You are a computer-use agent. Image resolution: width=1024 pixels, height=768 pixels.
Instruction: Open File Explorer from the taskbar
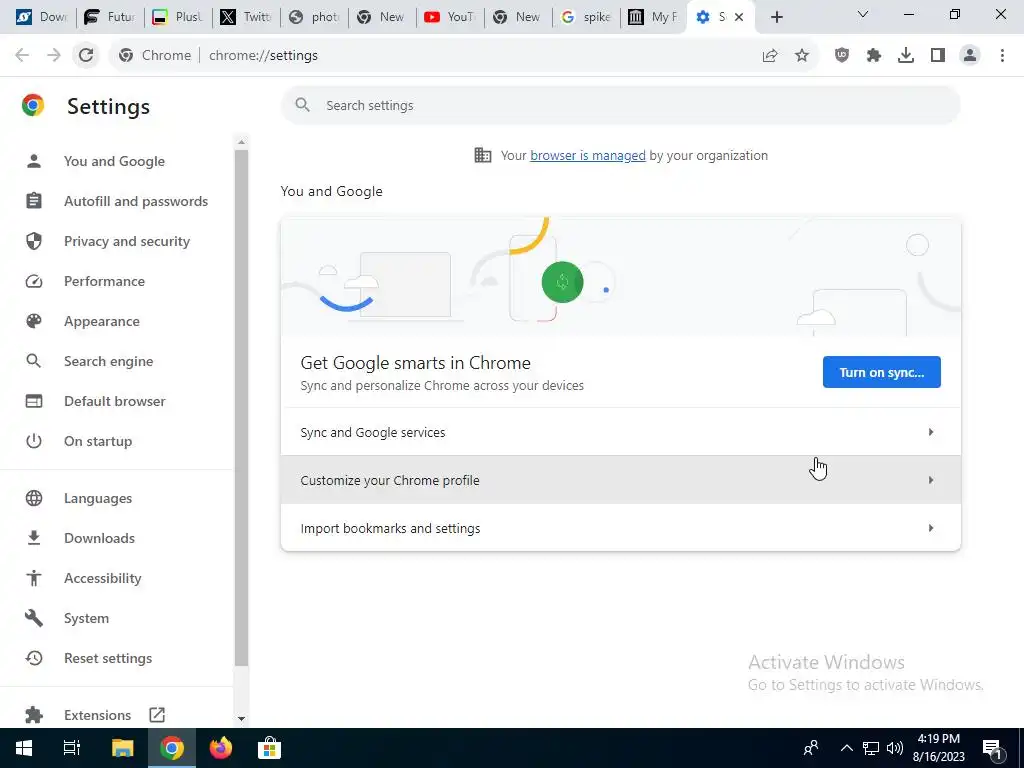tap(122, 748)
